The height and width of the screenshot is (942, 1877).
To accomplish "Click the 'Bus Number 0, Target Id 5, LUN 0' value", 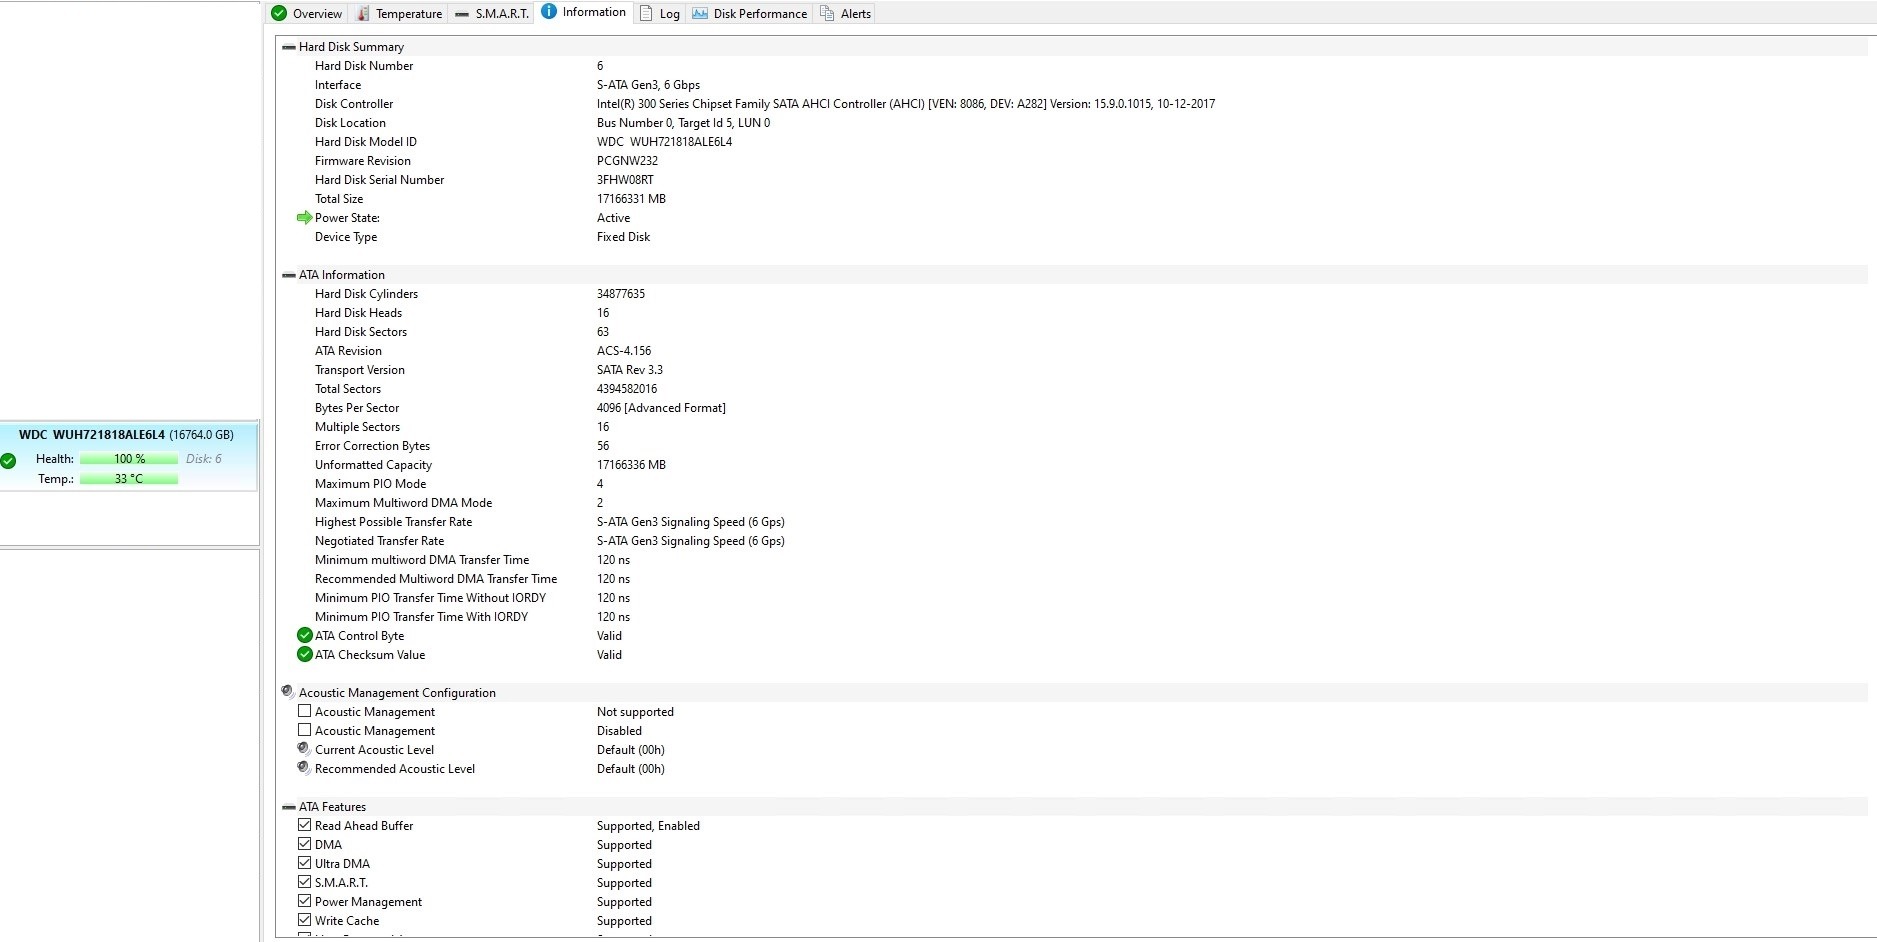I will [683, 123].
